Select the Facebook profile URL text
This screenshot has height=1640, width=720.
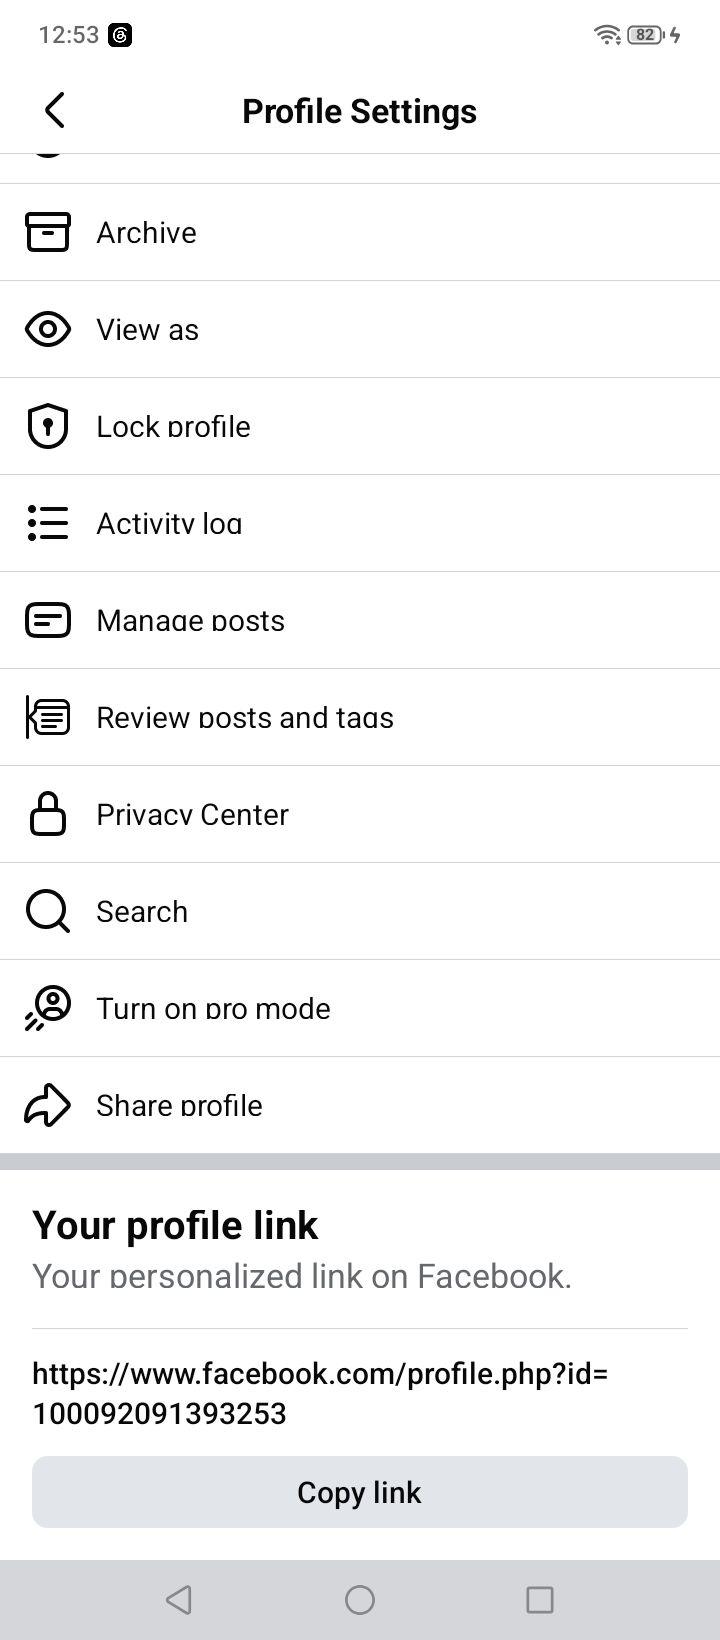320,1393
